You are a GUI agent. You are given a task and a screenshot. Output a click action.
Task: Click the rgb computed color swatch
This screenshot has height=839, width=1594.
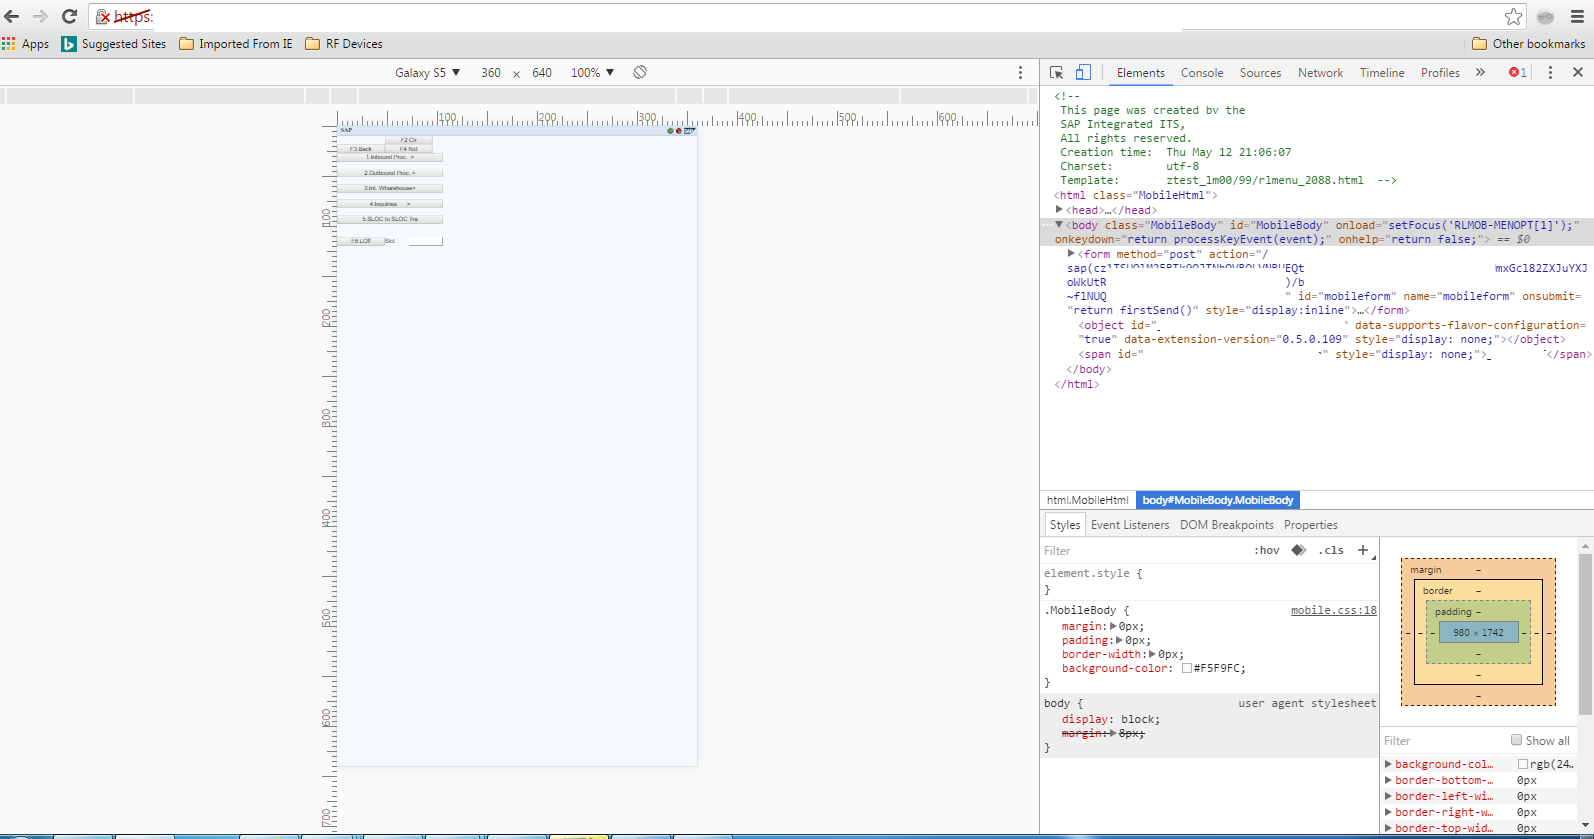(1523, 764)
